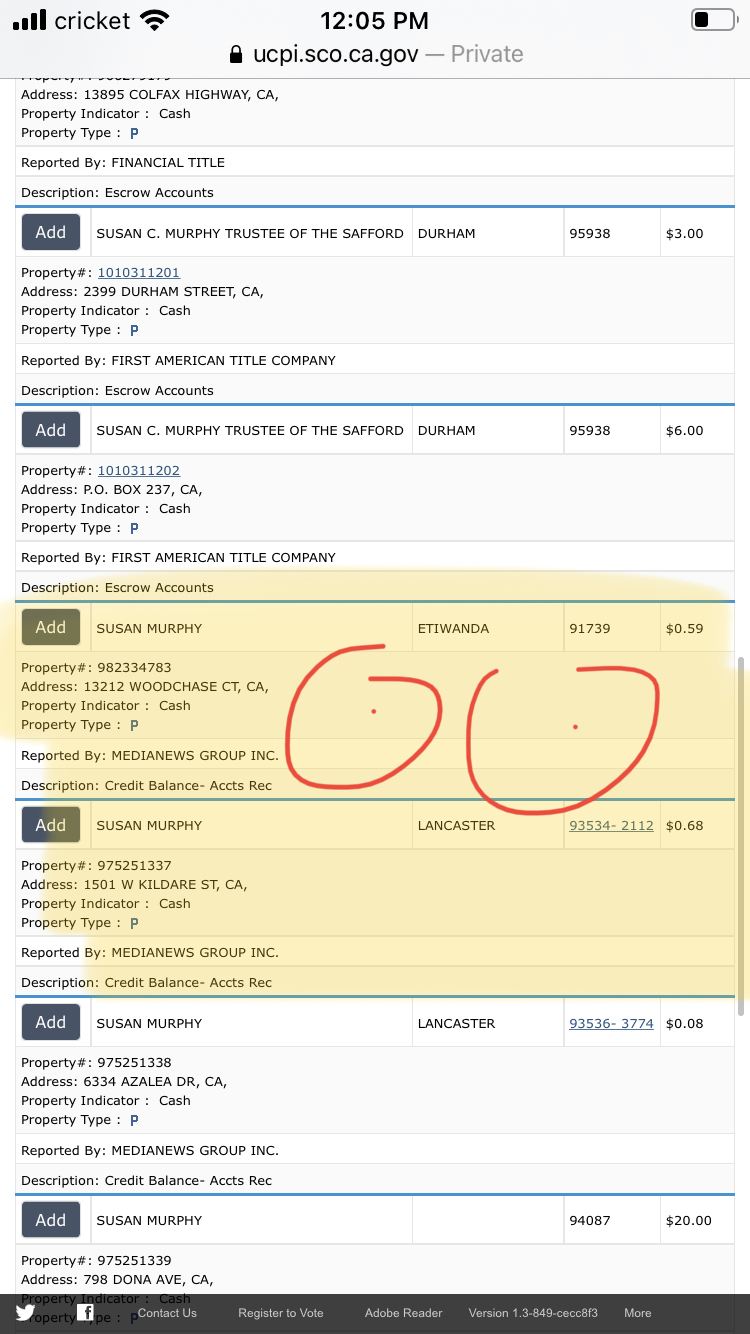This screenshot has width=750, height=1334.
Task: Add the $6.00 Safford trustee Durham property
Action: (51, 430)
